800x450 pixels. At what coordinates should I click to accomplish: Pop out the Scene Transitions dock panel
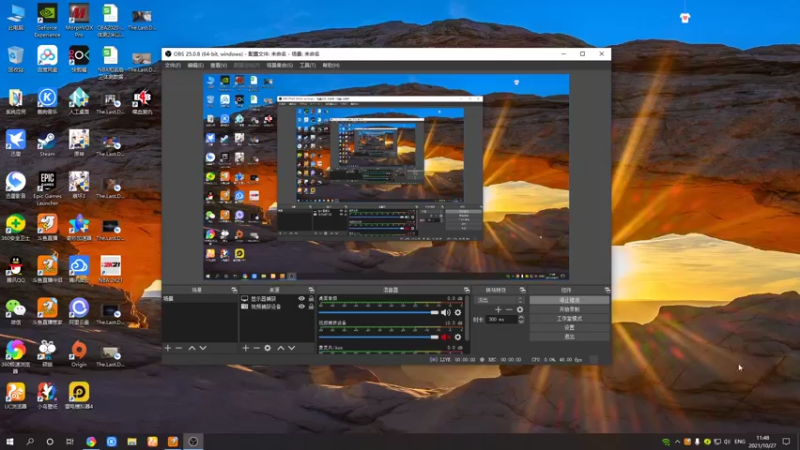522,290
